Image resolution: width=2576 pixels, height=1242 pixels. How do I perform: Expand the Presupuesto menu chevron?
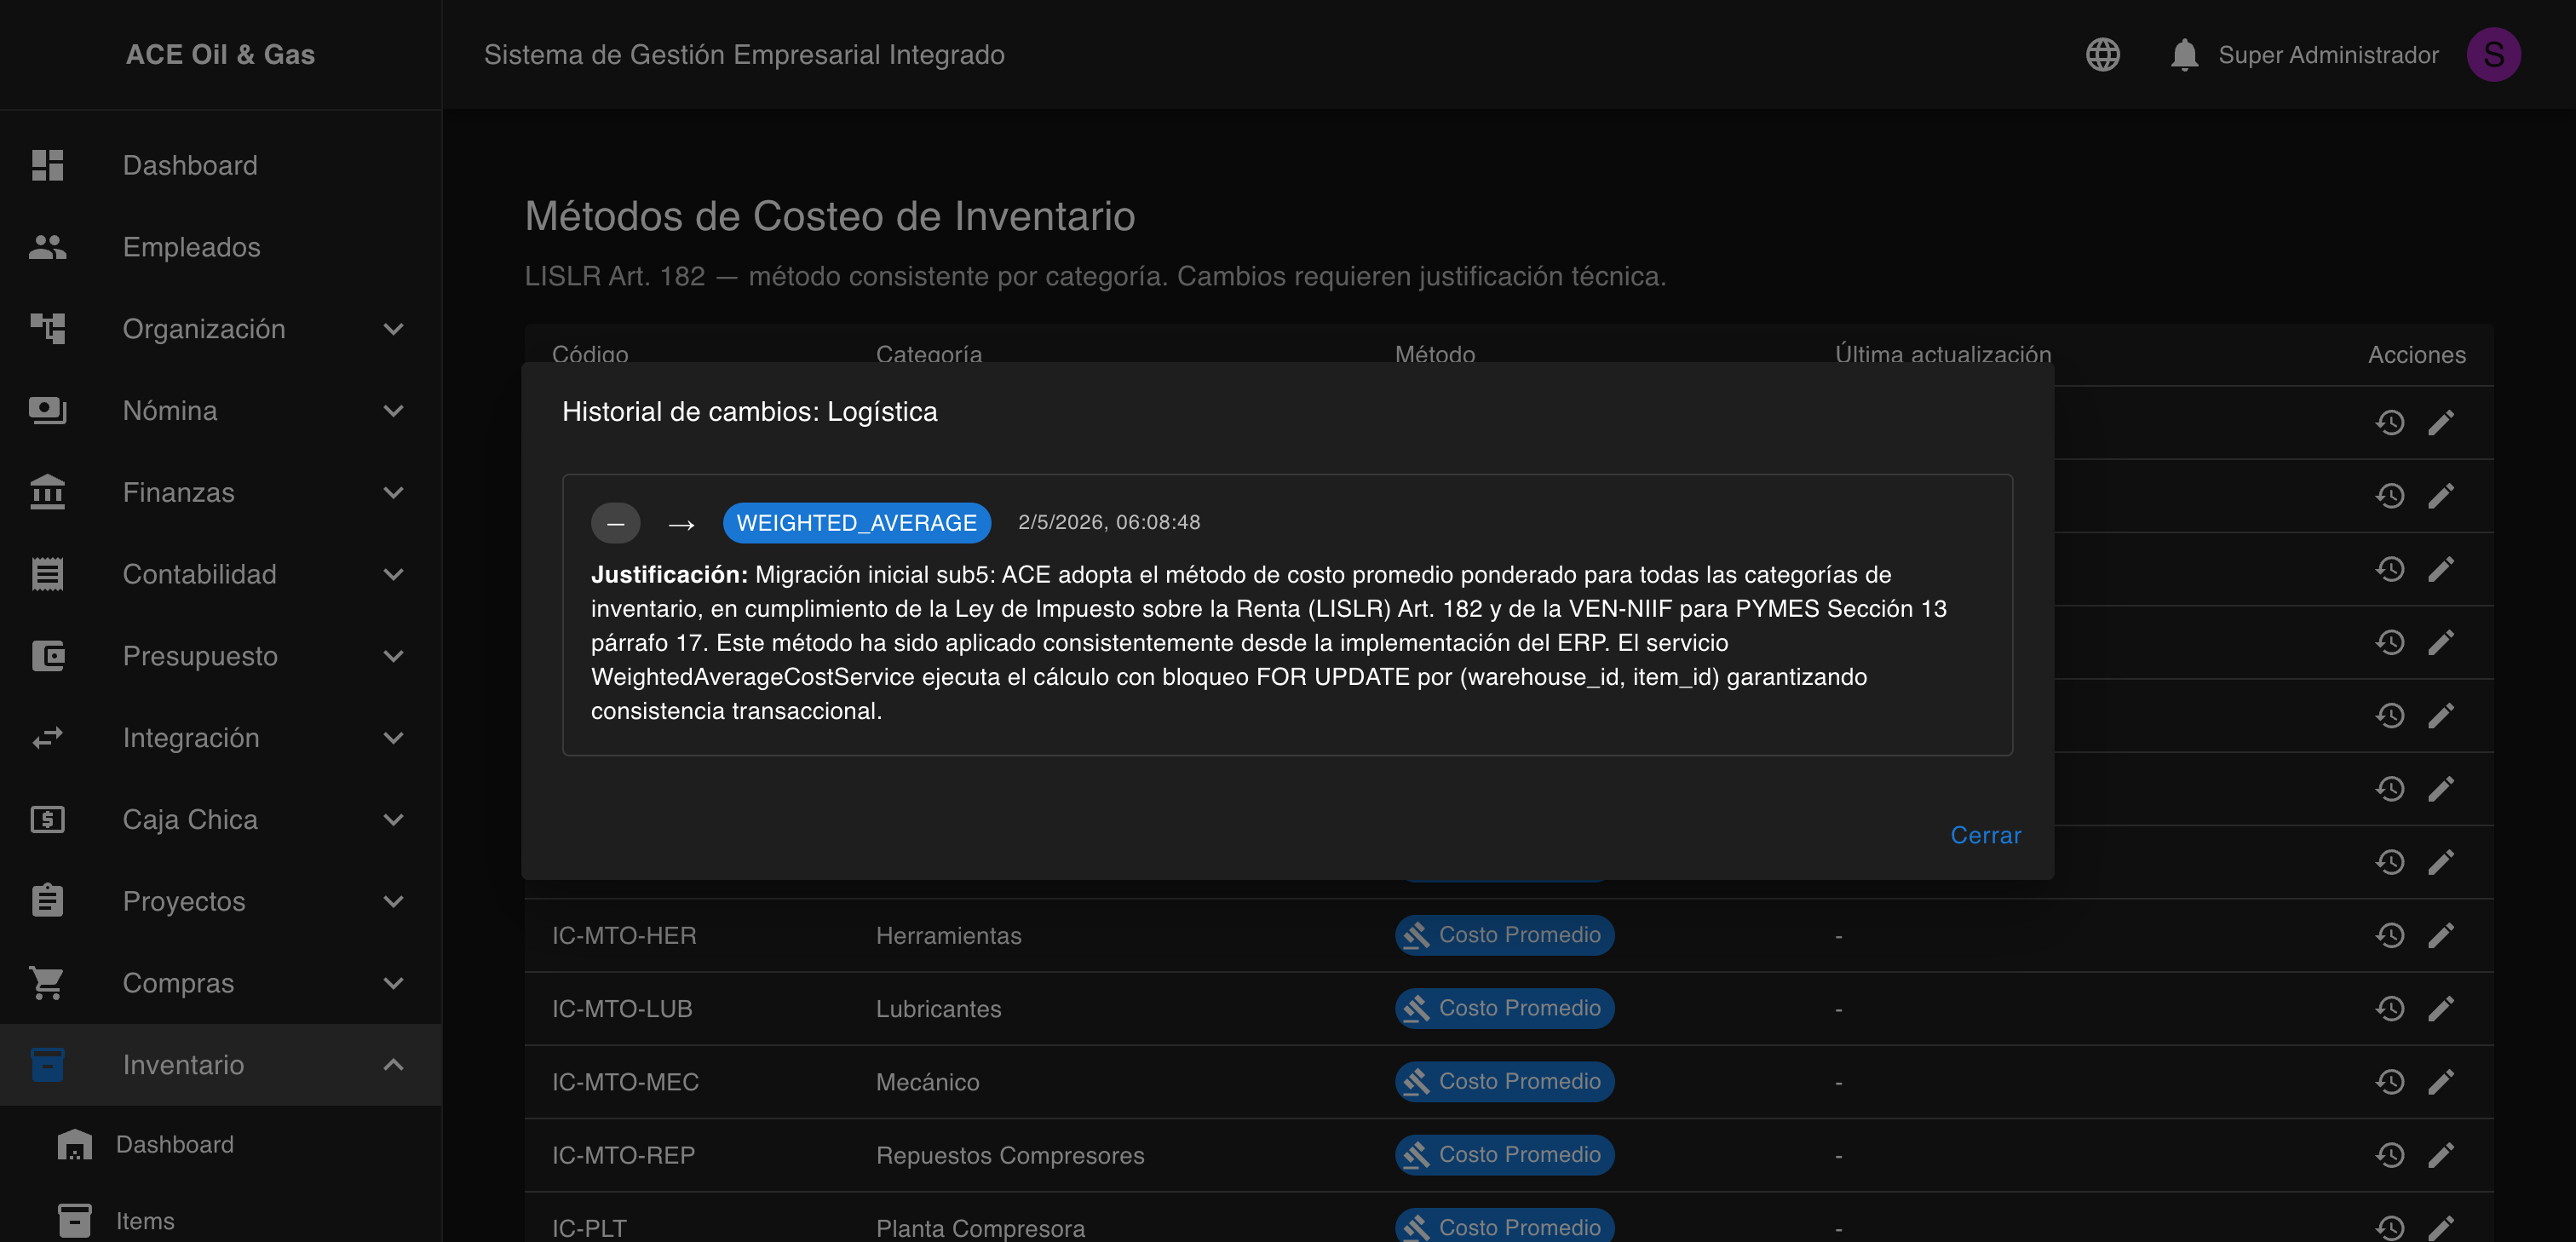(x=394, y=656)
